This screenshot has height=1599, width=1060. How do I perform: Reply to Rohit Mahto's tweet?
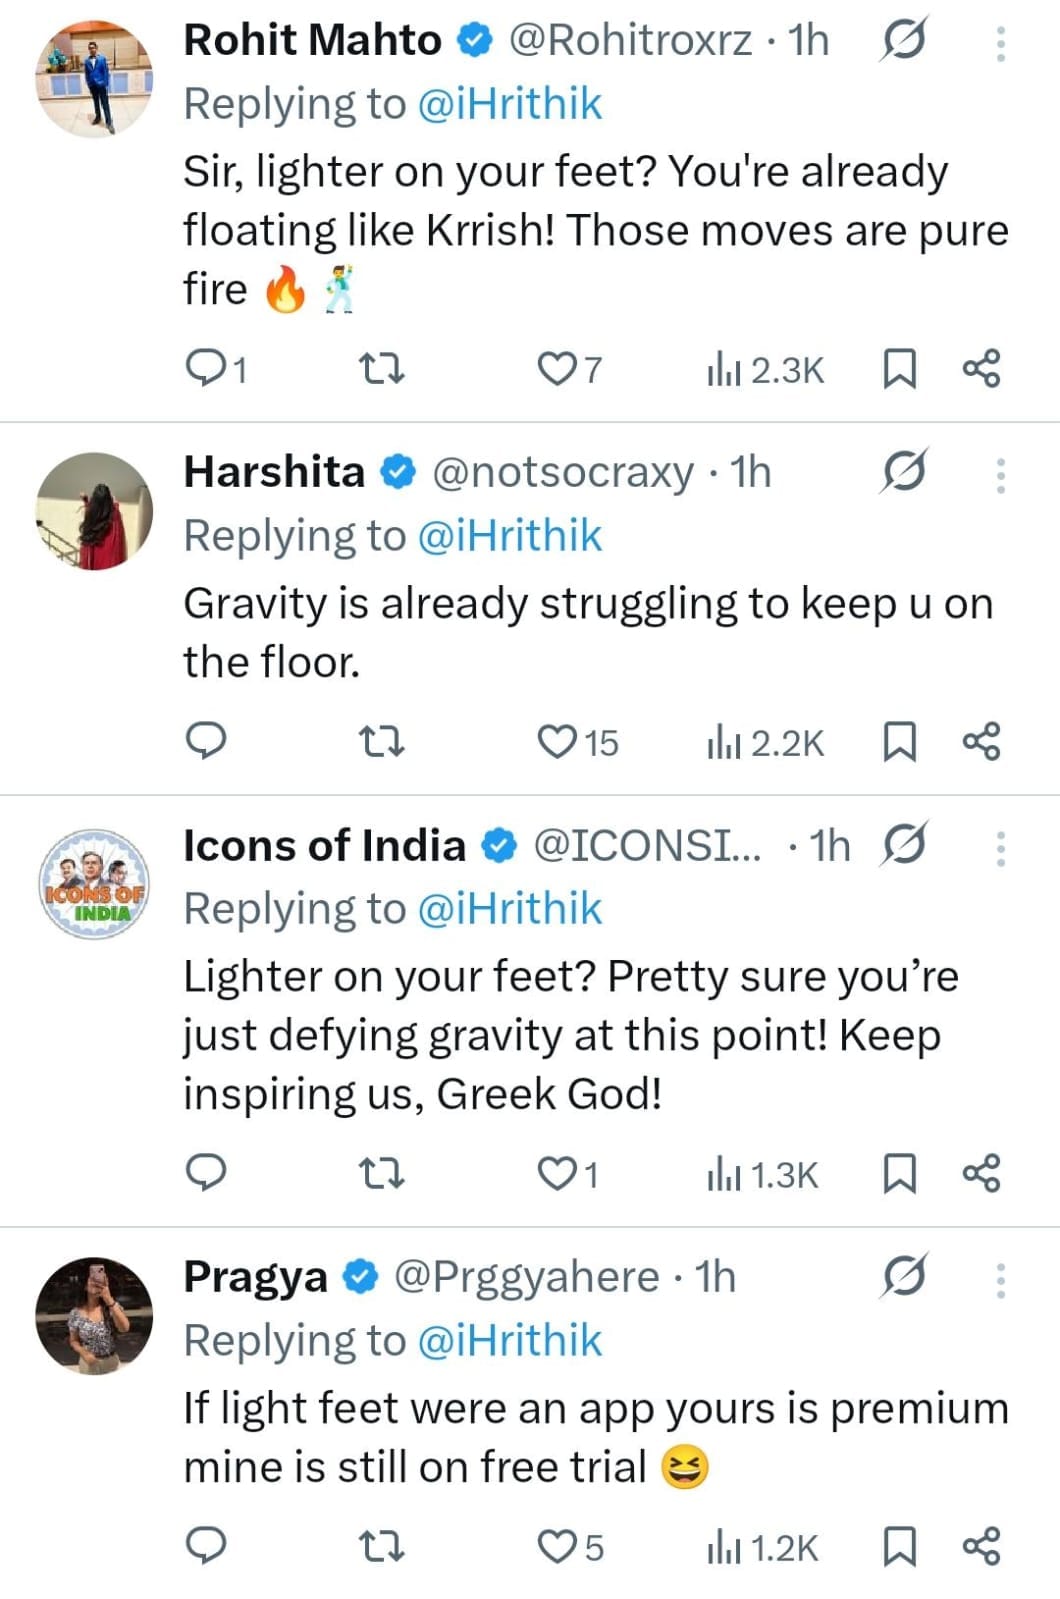[206, 369]
